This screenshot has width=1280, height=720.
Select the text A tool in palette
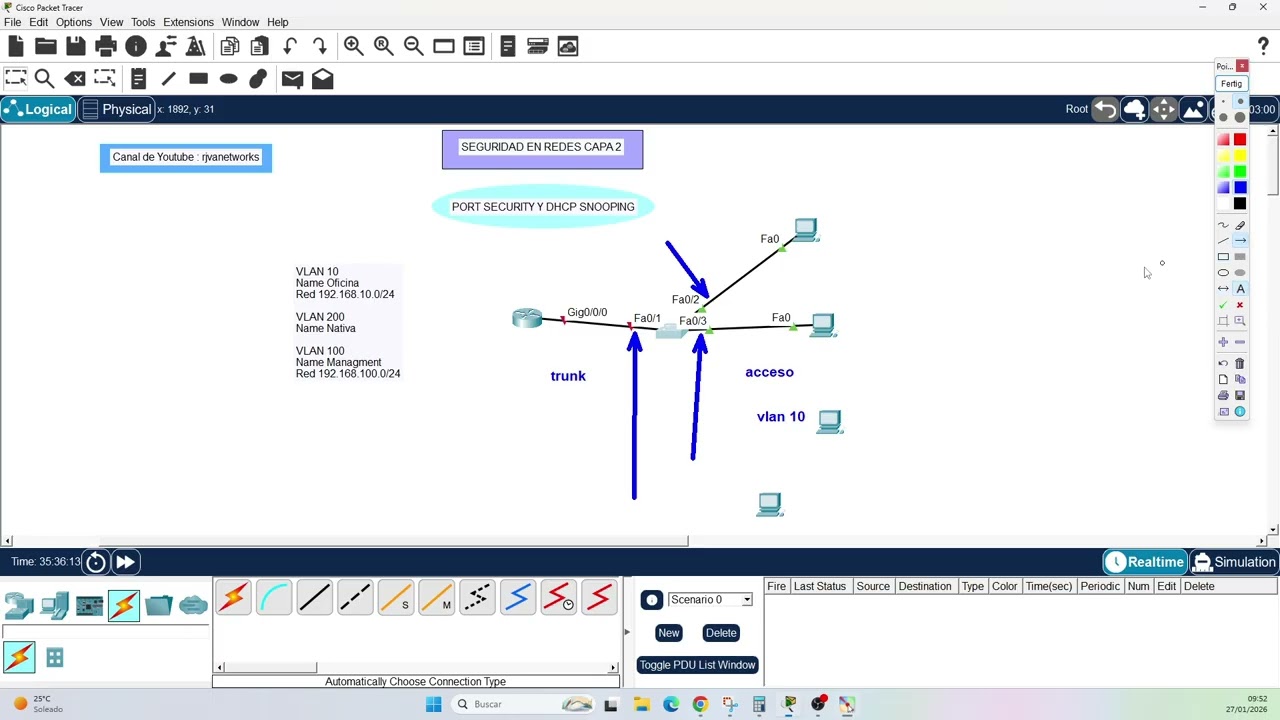(1240, 288)
